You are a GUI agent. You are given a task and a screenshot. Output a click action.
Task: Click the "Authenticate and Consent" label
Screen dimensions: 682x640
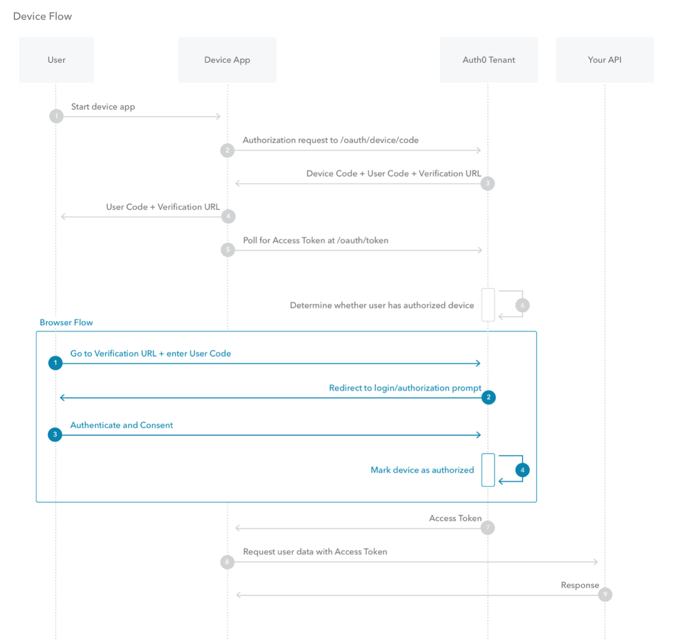(121, 425)
